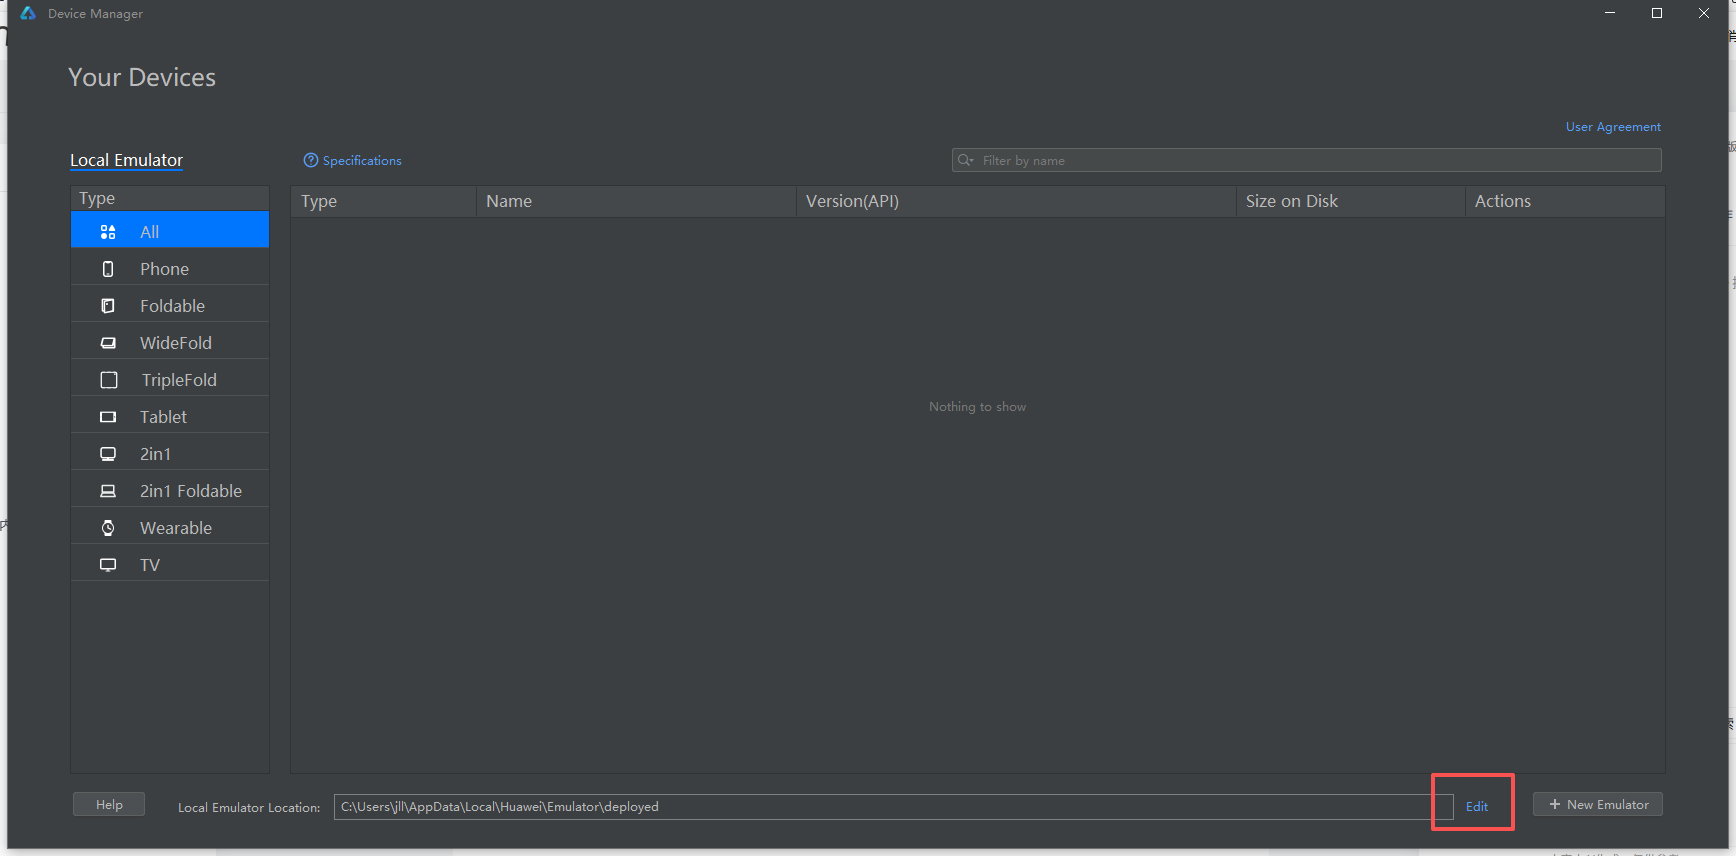
Task: Click the Help button
Action: [109, 804]
